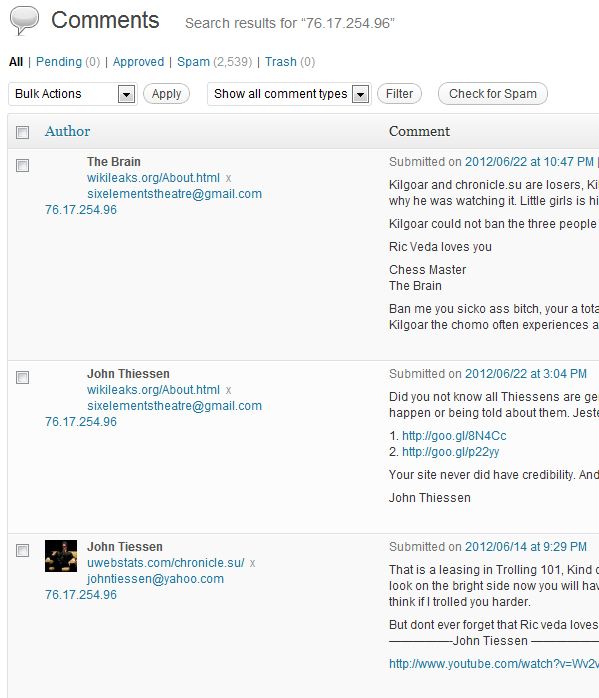
Task: Click the x beside uwebstats.com/chronicle.su/ URL
Action: (x=252, y=564)
